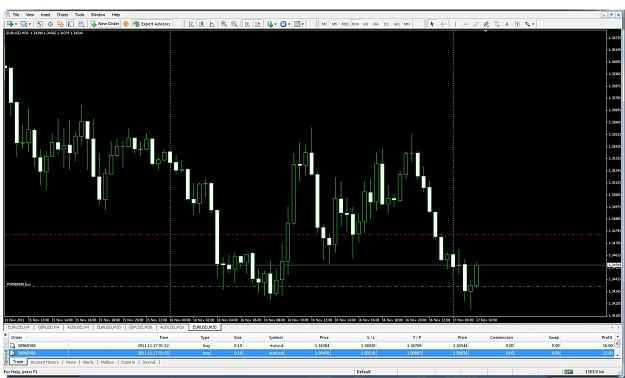Select the Equidistant Channel tool
Image resolution: width=625 pixels, height=378 pixels.
(x=486, y=24)
